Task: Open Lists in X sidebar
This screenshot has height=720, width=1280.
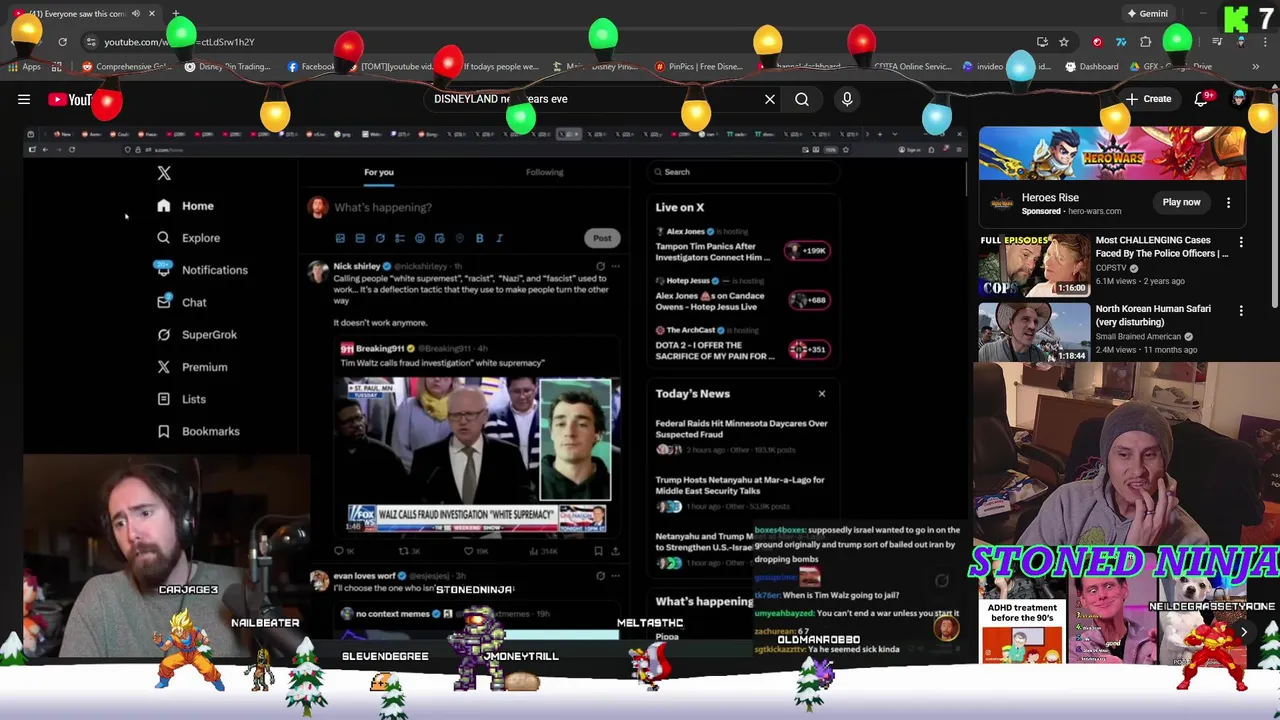Action: (181, 399)
